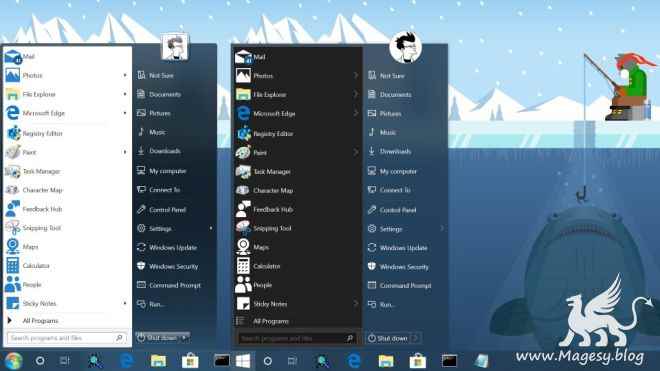Open Edge on the right taskbar
The image size is (660, 371).
tap(354, 361)
